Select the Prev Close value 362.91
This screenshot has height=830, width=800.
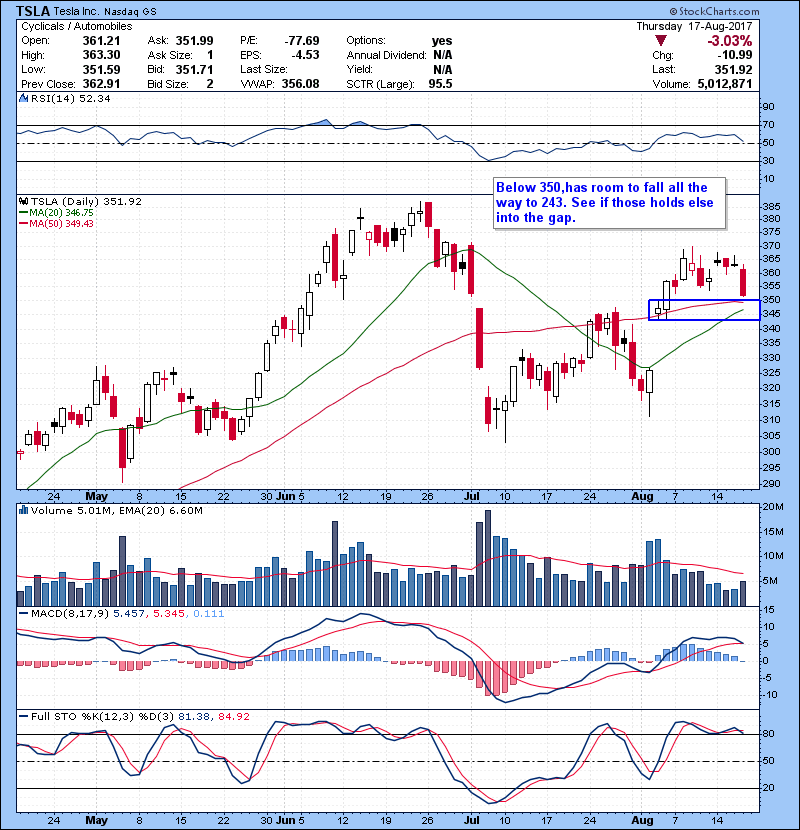[x=101, y=84]
